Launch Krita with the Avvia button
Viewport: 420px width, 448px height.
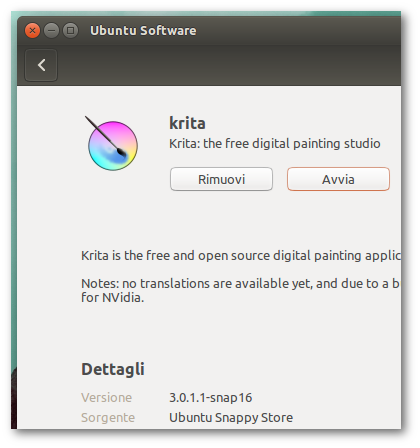point(338,179)
